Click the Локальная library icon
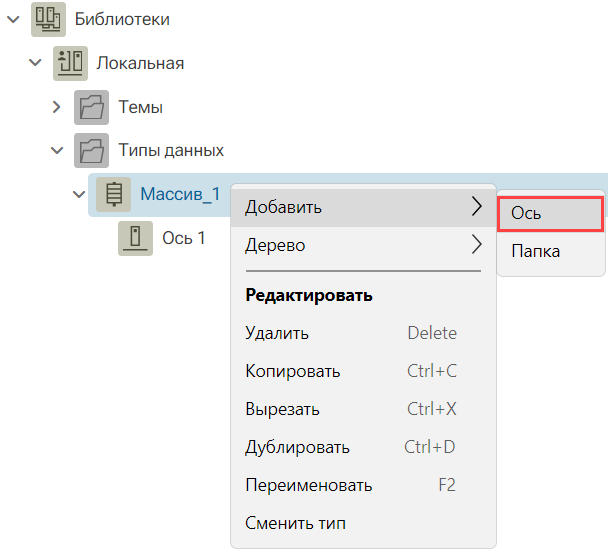Image resolution: width=608 pixels, height=552 pixels. pyautogui.click(x=70, y=63)
